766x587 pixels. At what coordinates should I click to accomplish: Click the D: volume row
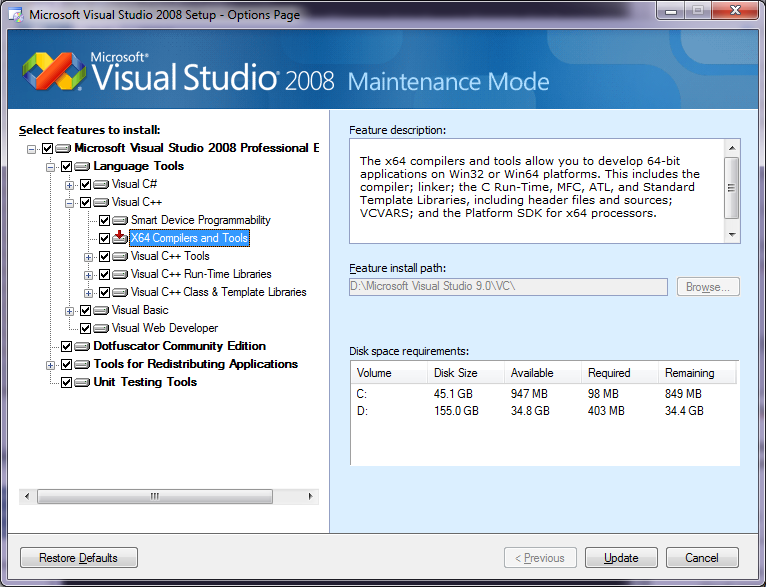[x=544, y=411]
